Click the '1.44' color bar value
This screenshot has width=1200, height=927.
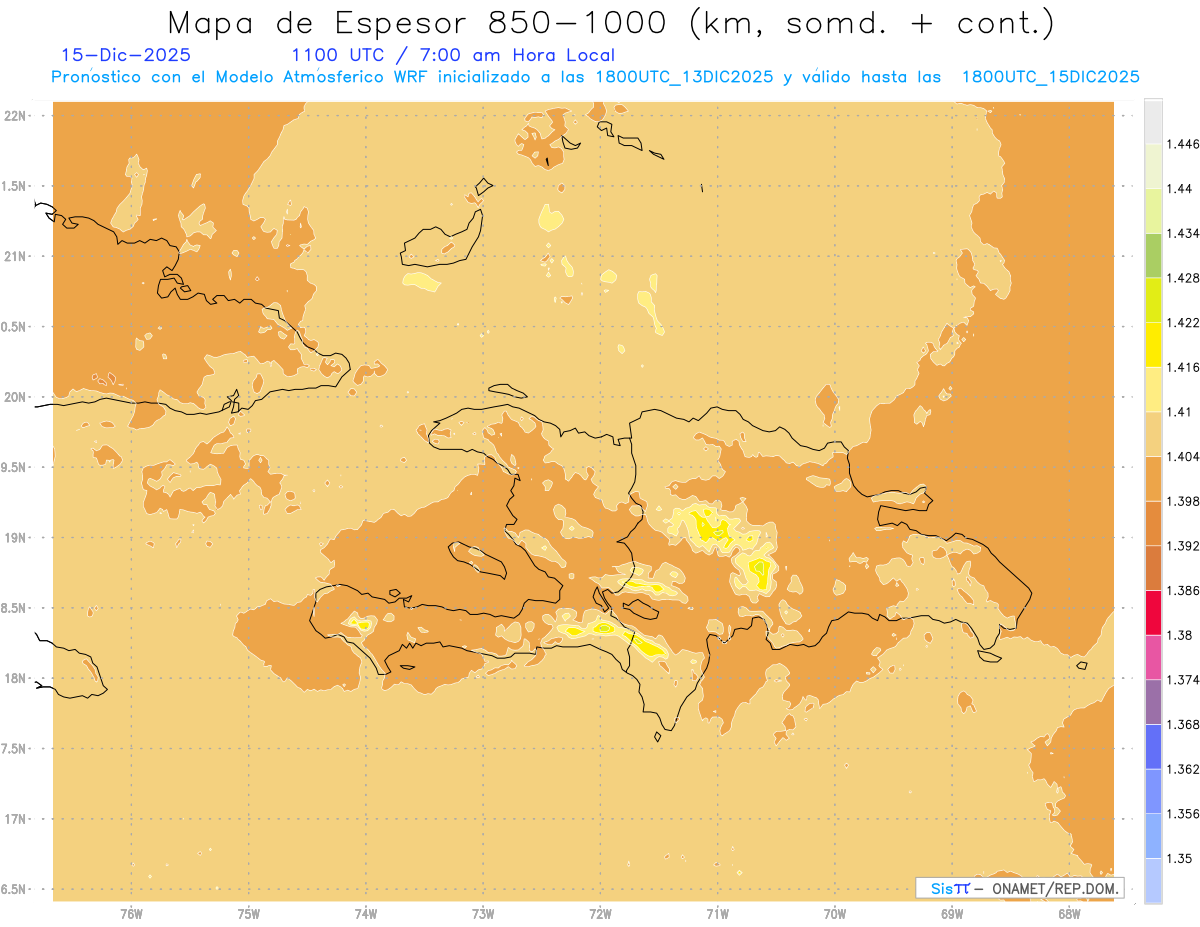[1179, 189]
